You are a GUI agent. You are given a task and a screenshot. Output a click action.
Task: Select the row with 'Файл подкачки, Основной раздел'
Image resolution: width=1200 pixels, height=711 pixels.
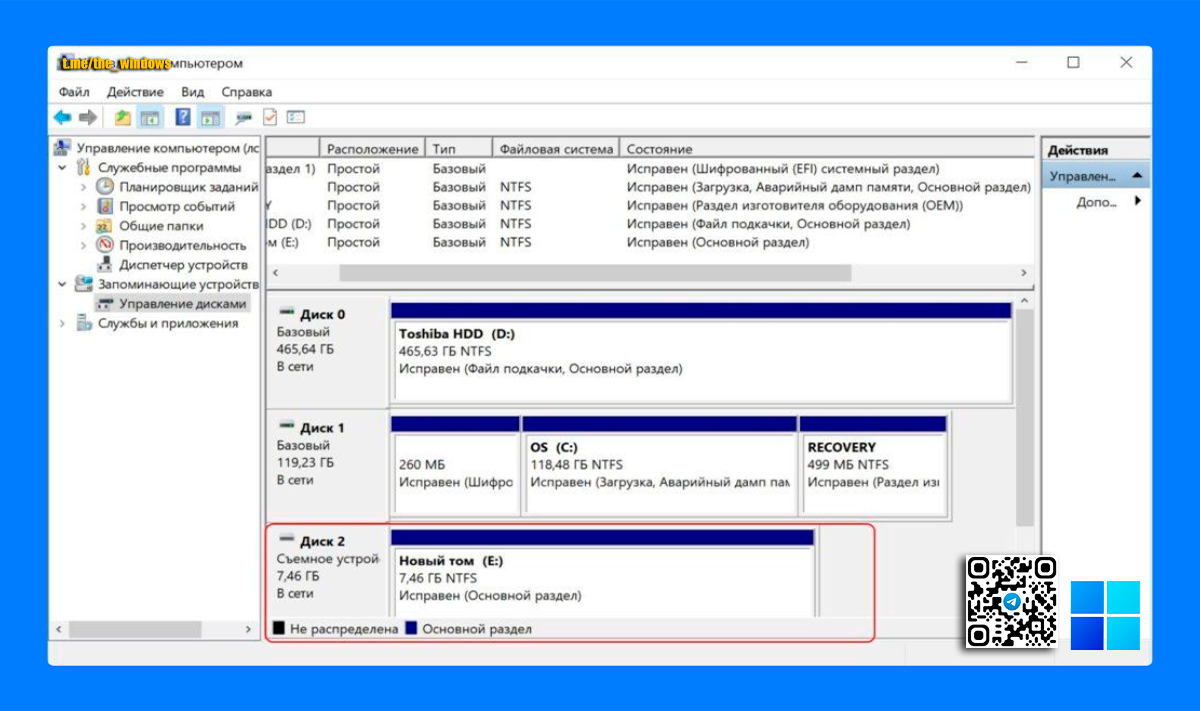(650, 224)
